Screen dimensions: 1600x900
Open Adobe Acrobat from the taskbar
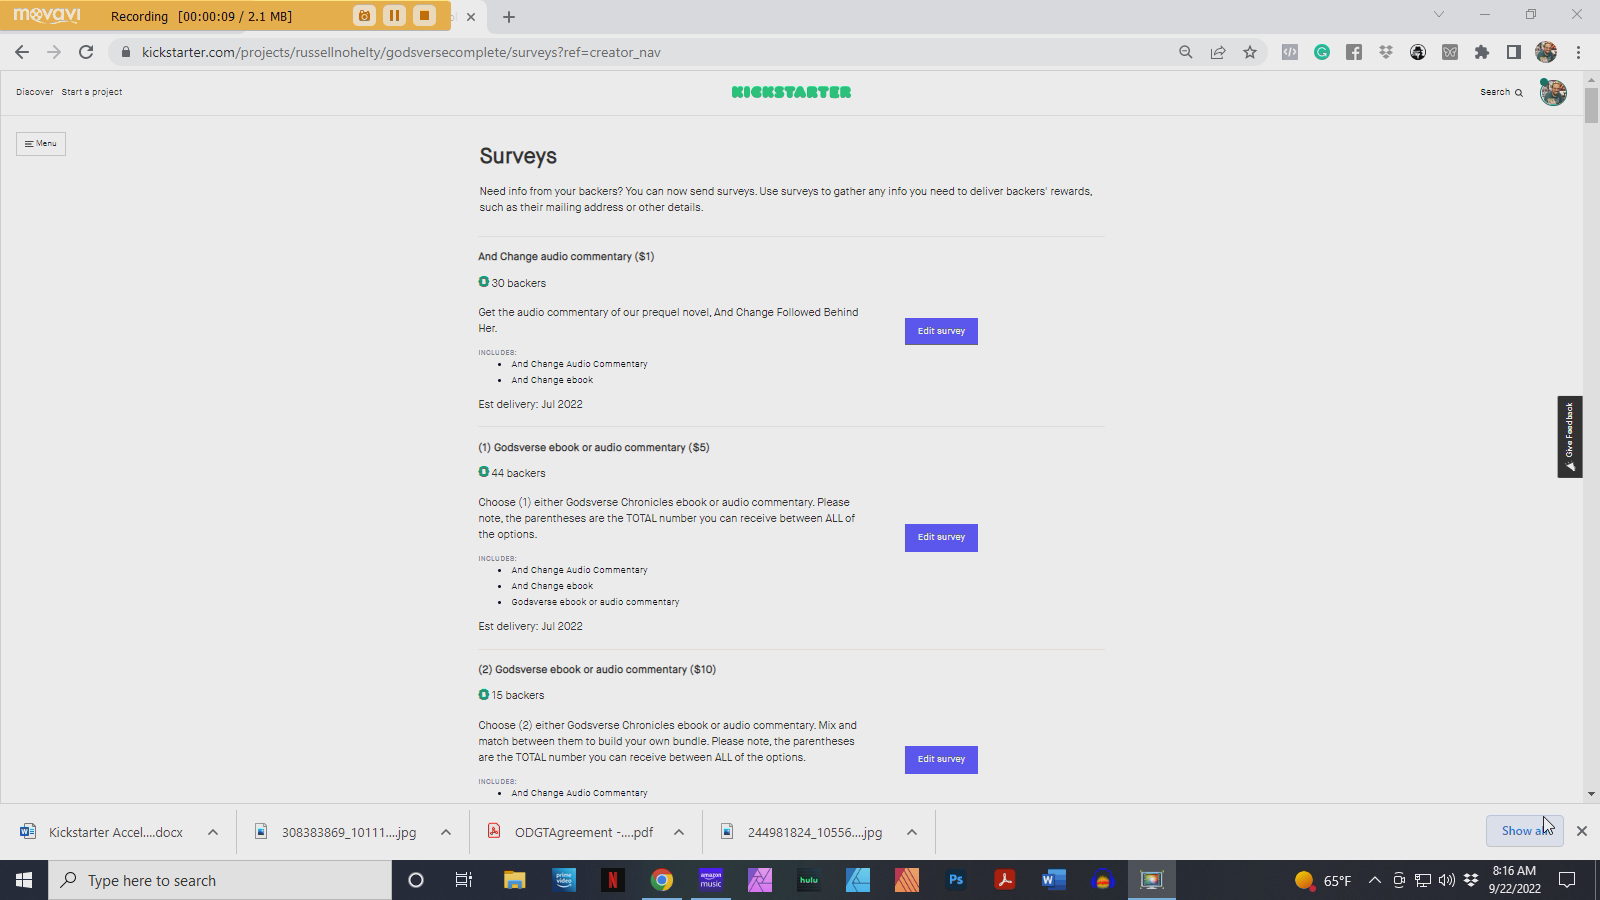click(1003, 880)
